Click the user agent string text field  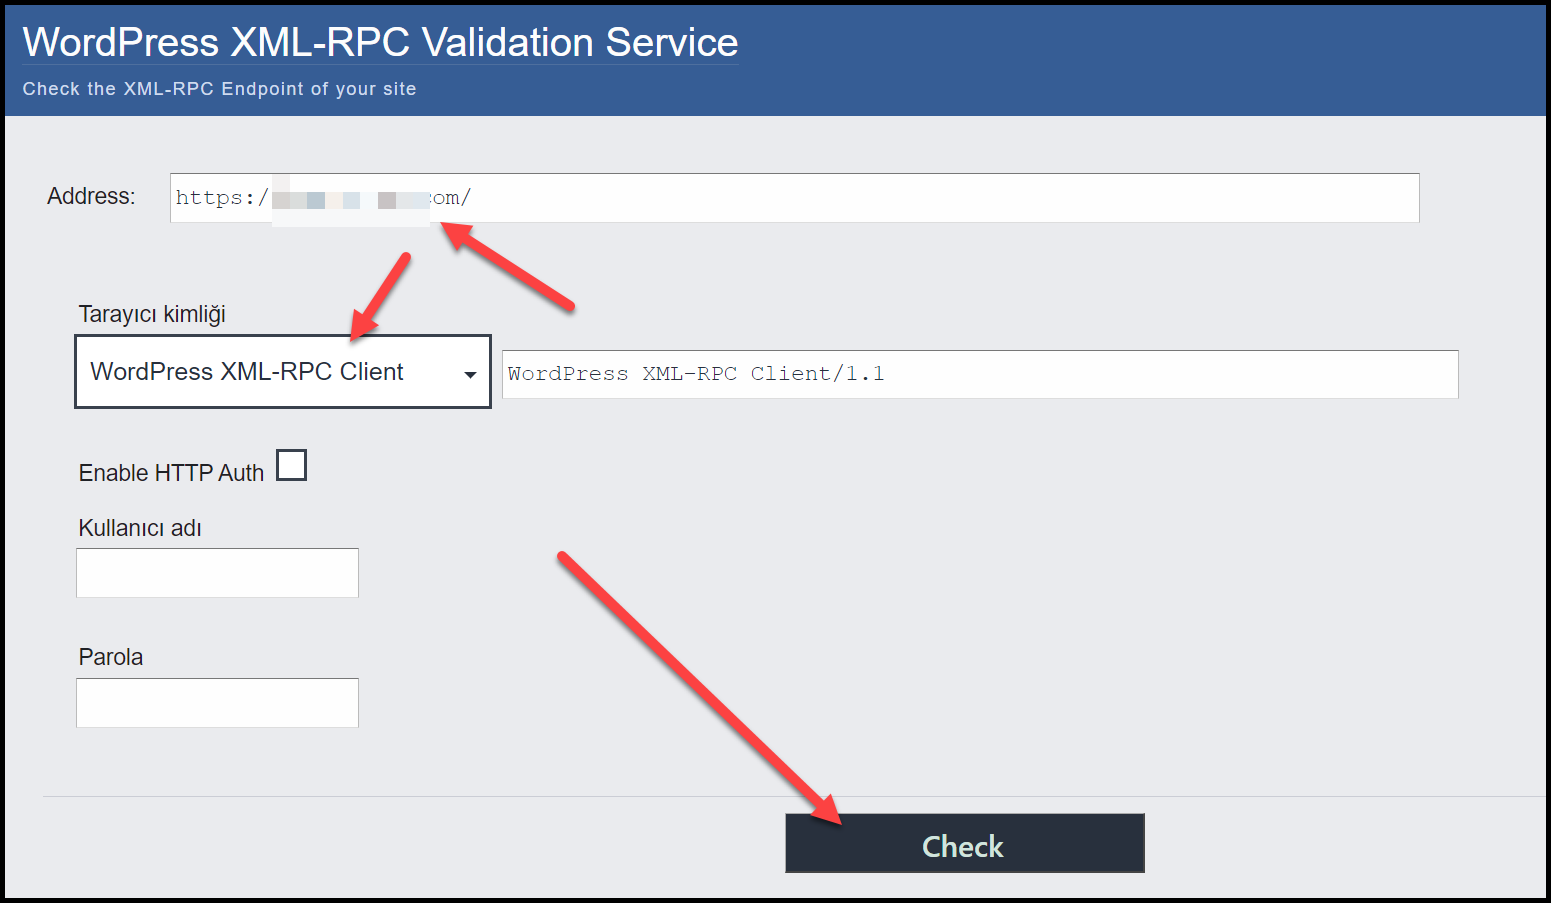click(980, 374)
